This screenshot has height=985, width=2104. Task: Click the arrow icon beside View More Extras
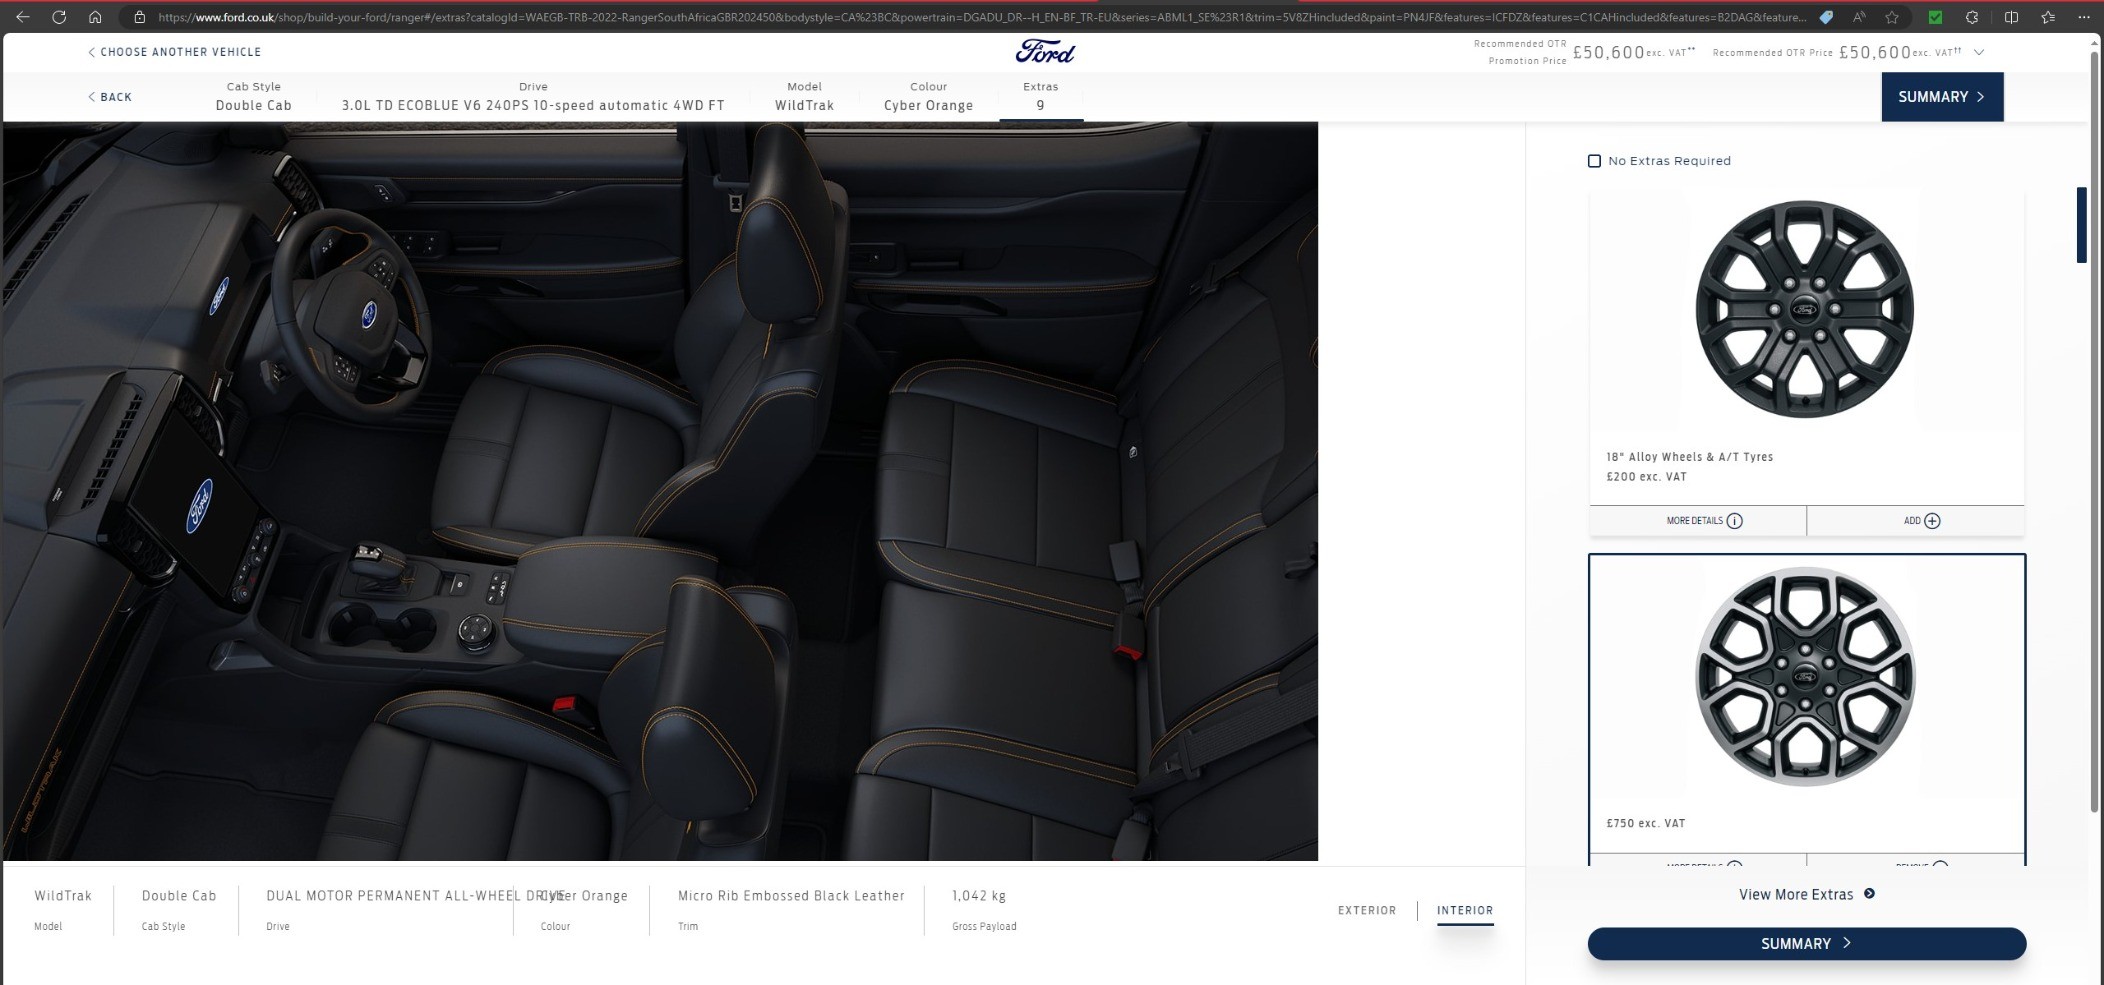coord(1870,894)
